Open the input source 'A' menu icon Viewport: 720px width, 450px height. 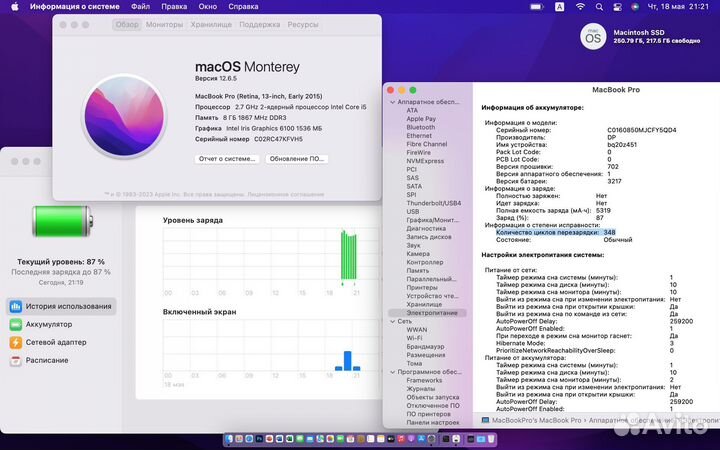(x=559, y=7)
